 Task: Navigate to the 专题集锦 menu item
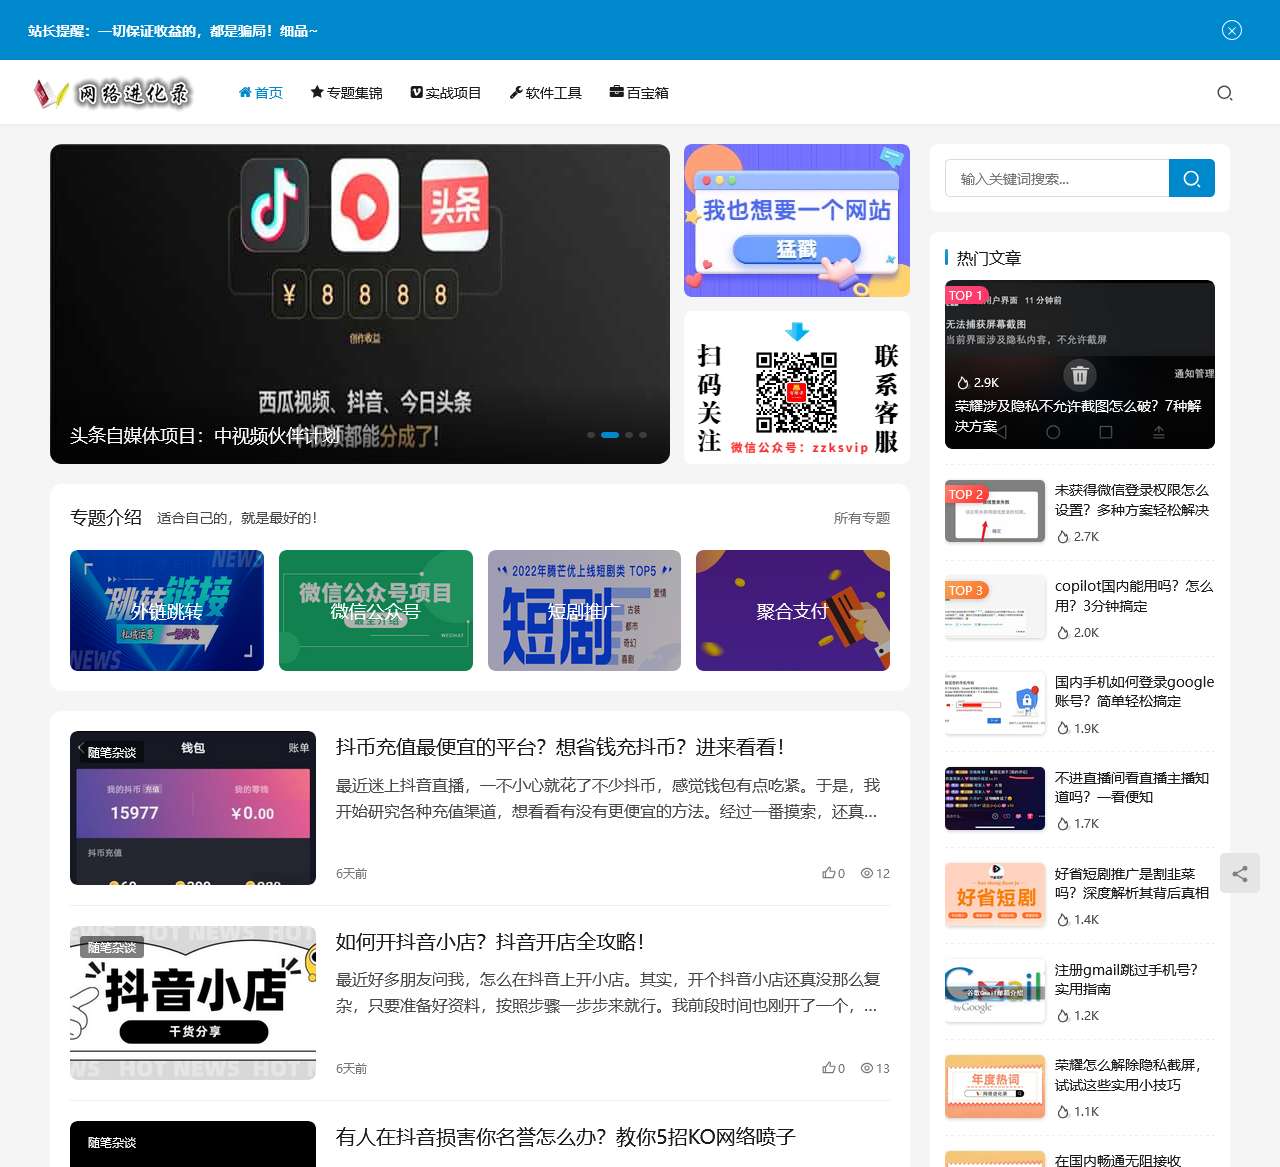pyautogui.click(x=346, y=92)
